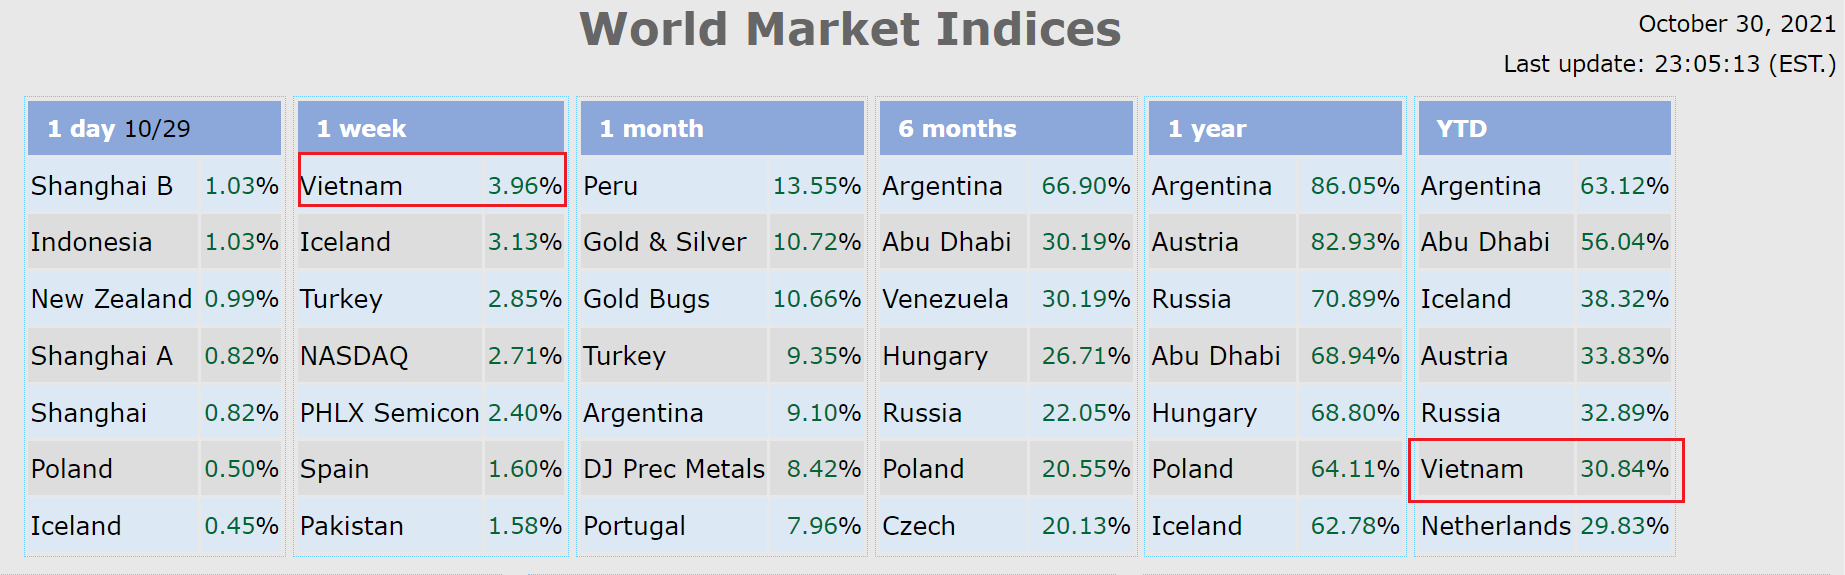This screenshot has width=1845, height=575.
Task: Click the "YTD" column header
Action: tap(1461, 129)
